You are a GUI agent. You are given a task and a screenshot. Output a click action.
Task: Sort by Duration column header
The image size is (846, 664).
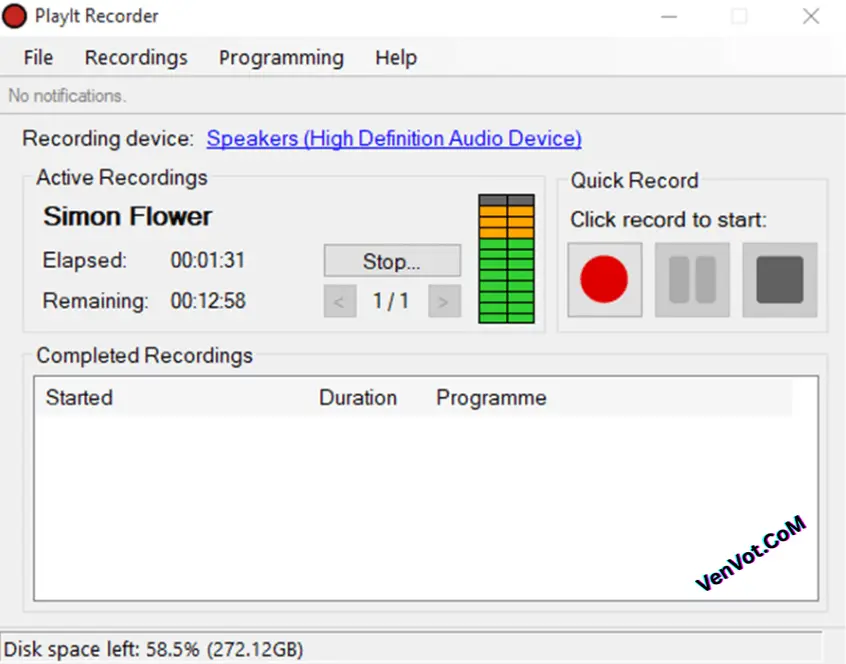[358, 398]
